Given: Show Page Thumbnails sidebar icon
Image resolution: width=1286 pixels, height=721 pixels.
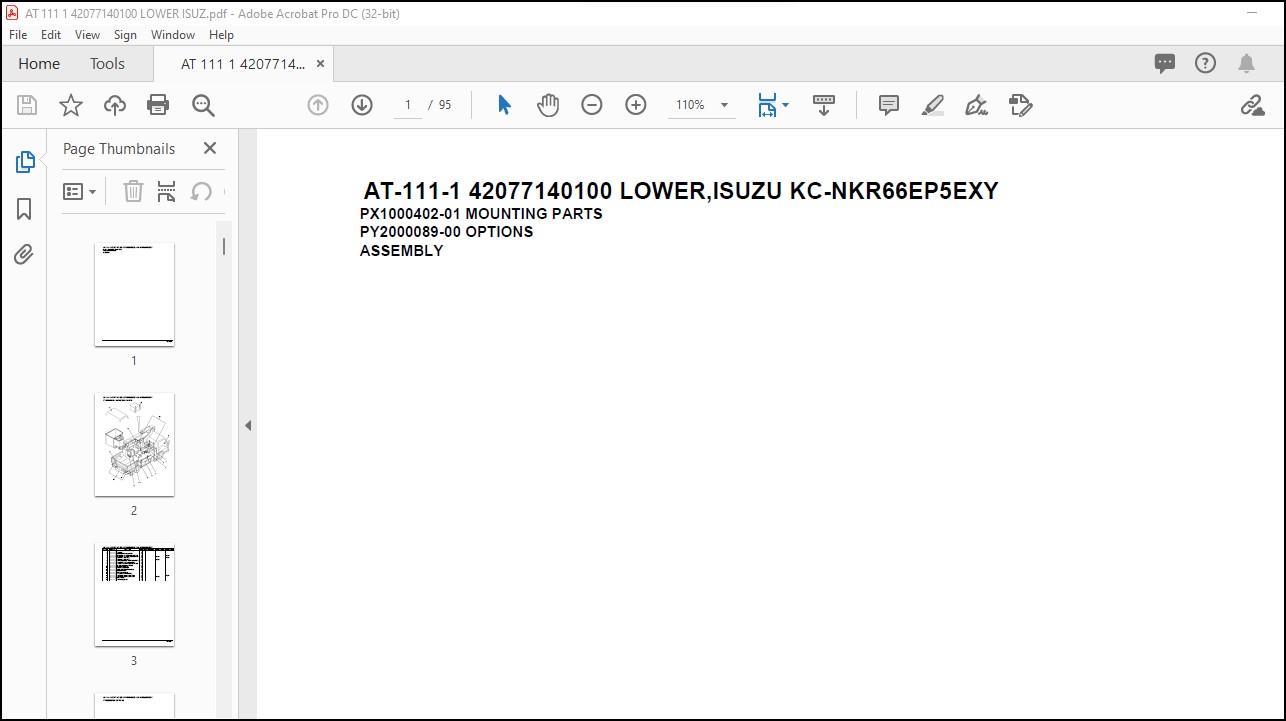Looking at the screenshot, I should 25,162.
